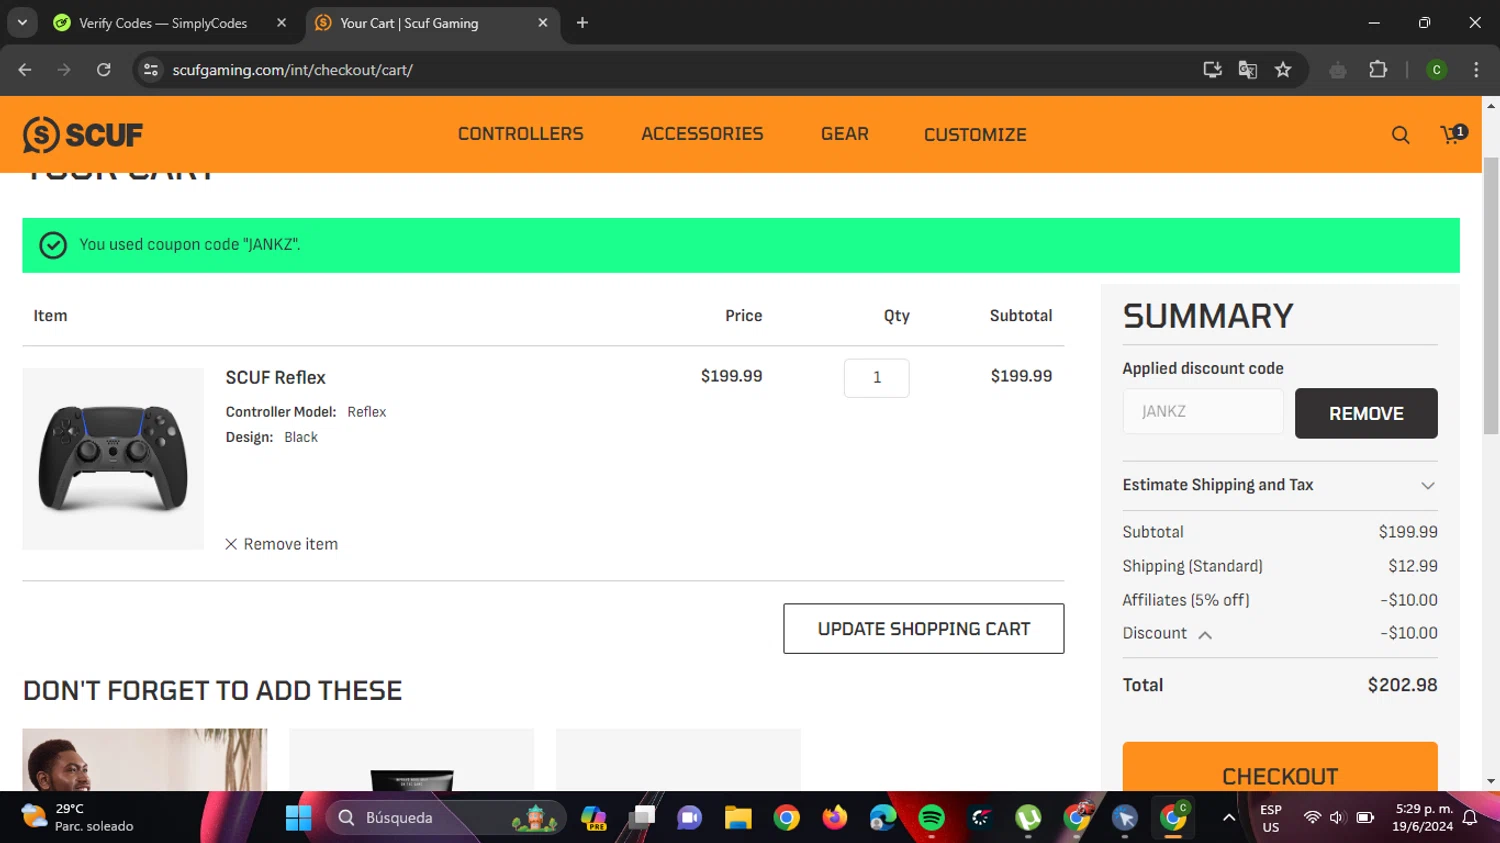Open Chrome three-dot menu
The width and height of the screenshot is (1500, 843).
point(1476,70)
